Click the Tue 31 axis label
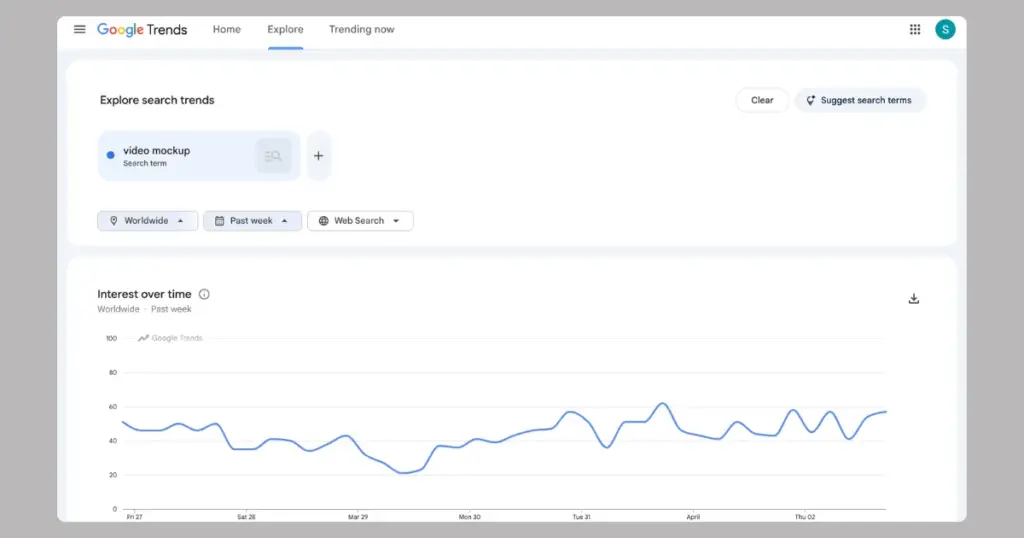This screenshot has width=1024, height=538. coord(581,517)
